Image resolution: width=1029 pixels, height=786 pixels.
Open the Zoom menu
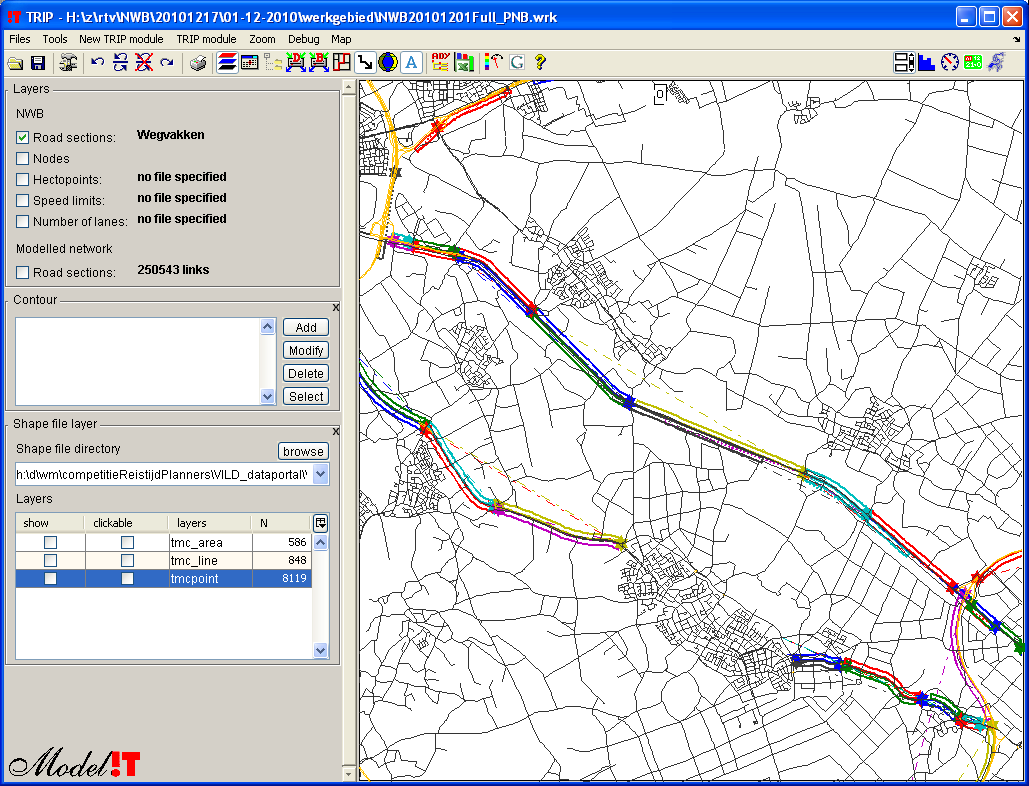click(x=262, y=39)
